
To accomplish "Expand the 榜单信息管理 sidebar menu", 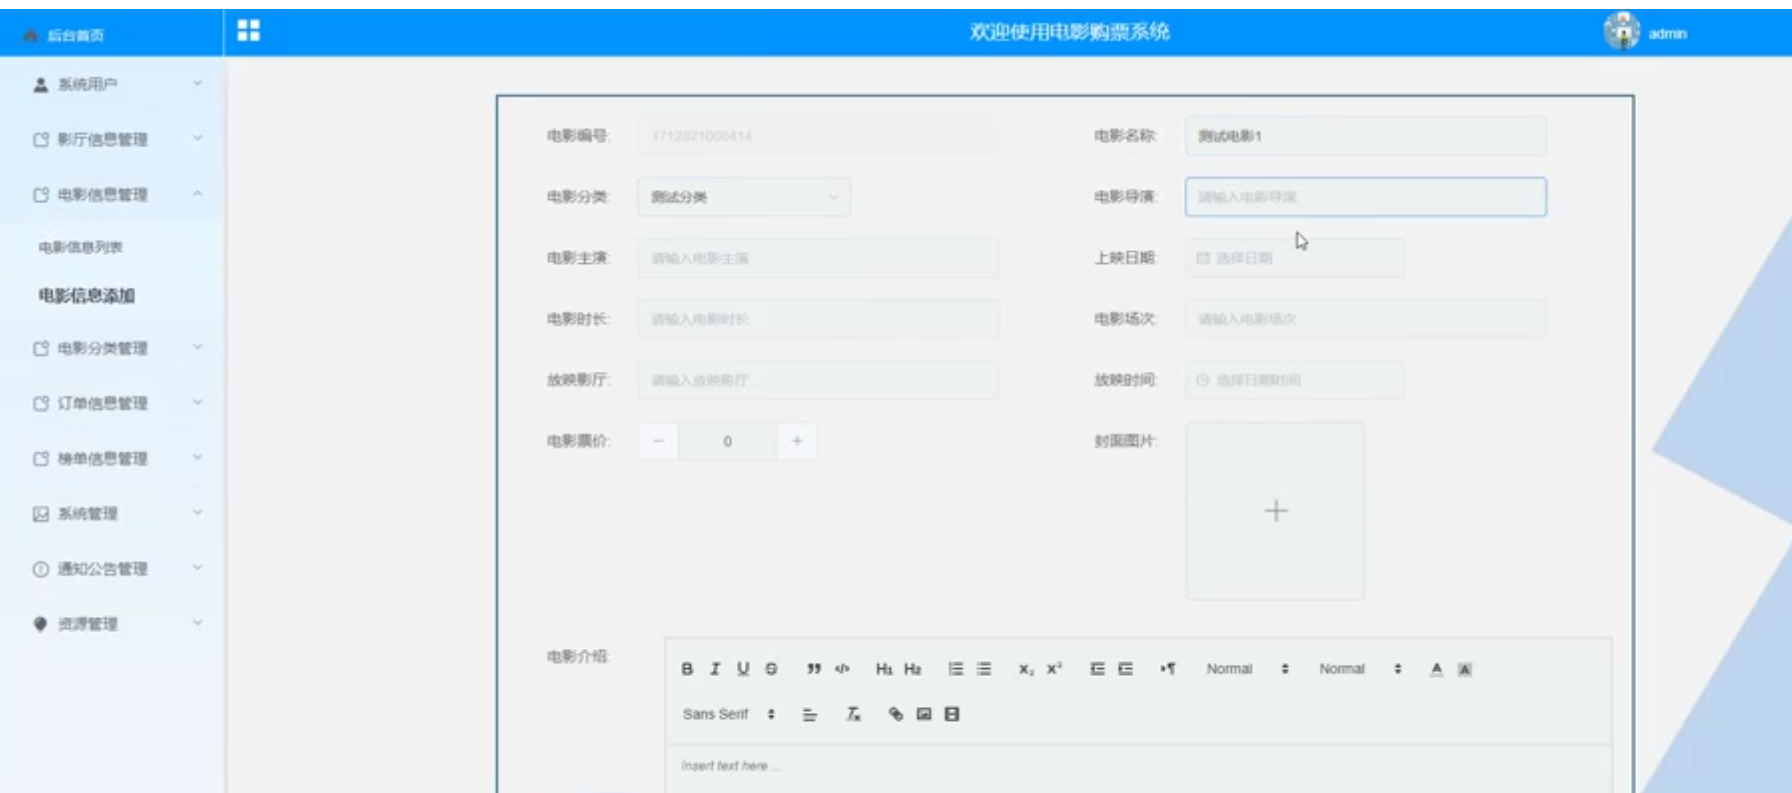I will [112, 458].
